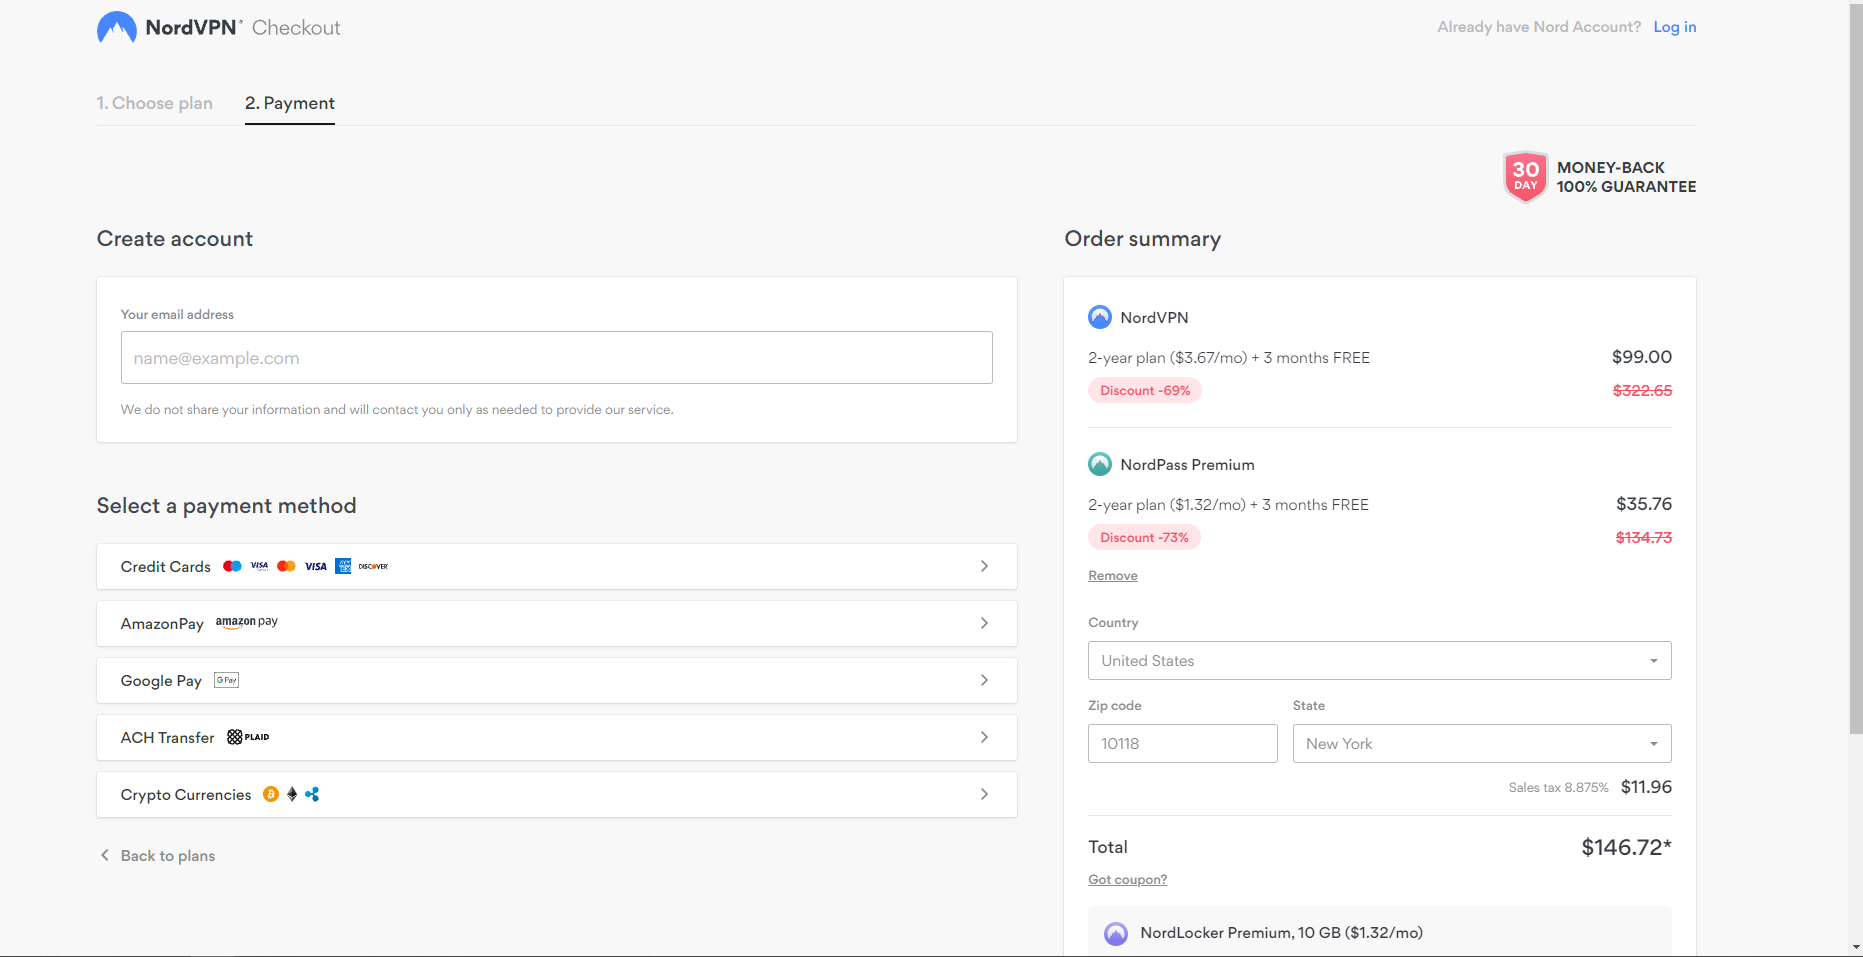Click the Discount -73% badge

pyautogui.click(x=1144, y=538)
